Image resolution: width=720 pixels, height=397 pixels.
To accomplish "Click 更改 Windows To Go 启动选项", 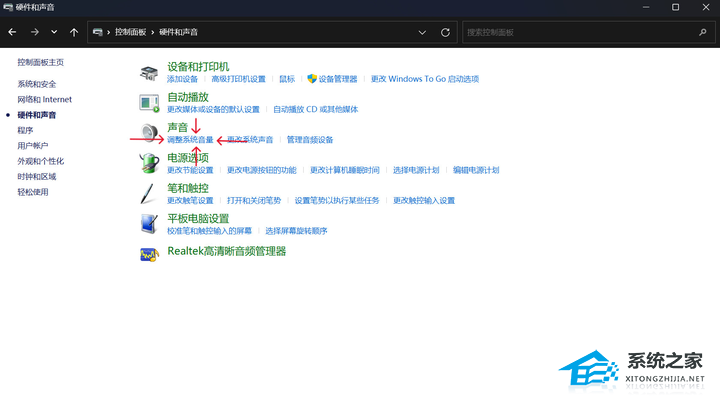I will [425, 79].
